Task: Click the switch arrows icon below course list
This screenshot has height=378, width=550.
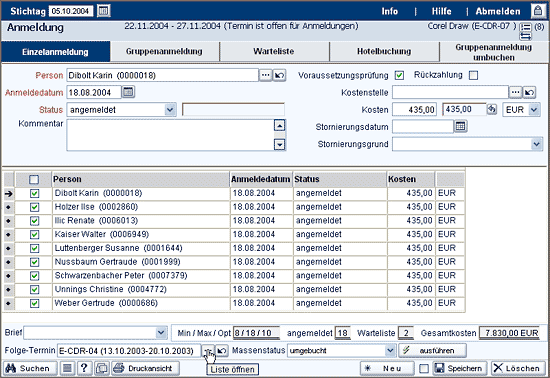Action: pyautogui.click(x=525, y=36)
